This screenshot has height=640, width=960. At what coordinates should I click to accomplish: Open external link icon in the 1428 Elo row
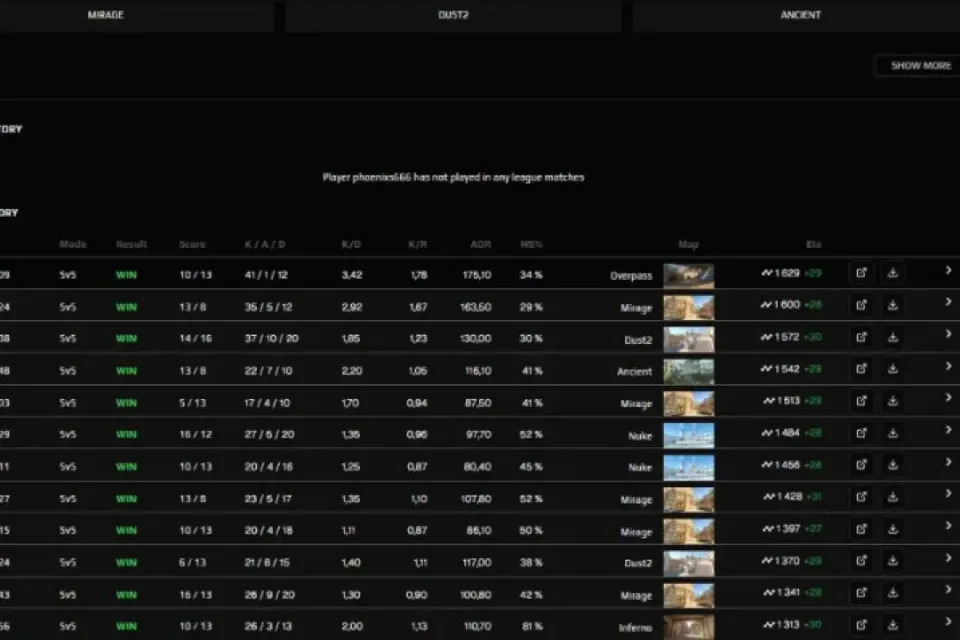tap(861, 497)
